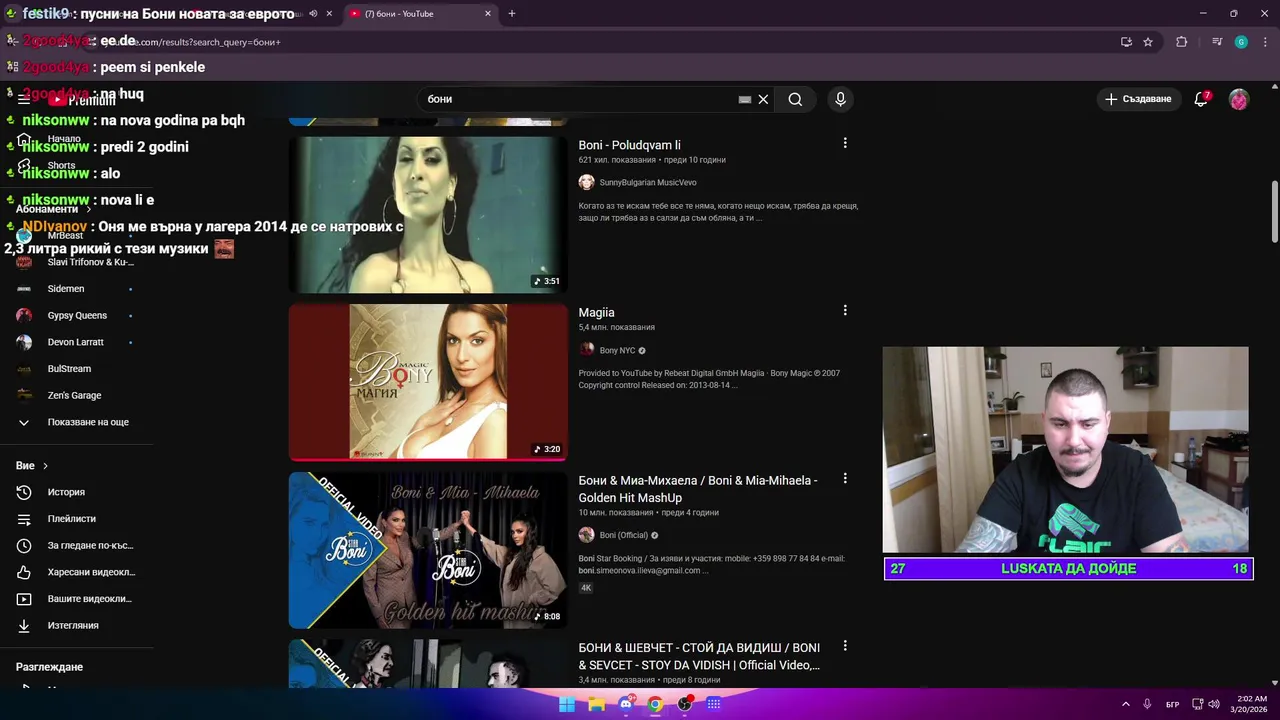Play the Magiia video thumbnail
The width and height of the screenshot is (1280, 720).
point(428,382)
